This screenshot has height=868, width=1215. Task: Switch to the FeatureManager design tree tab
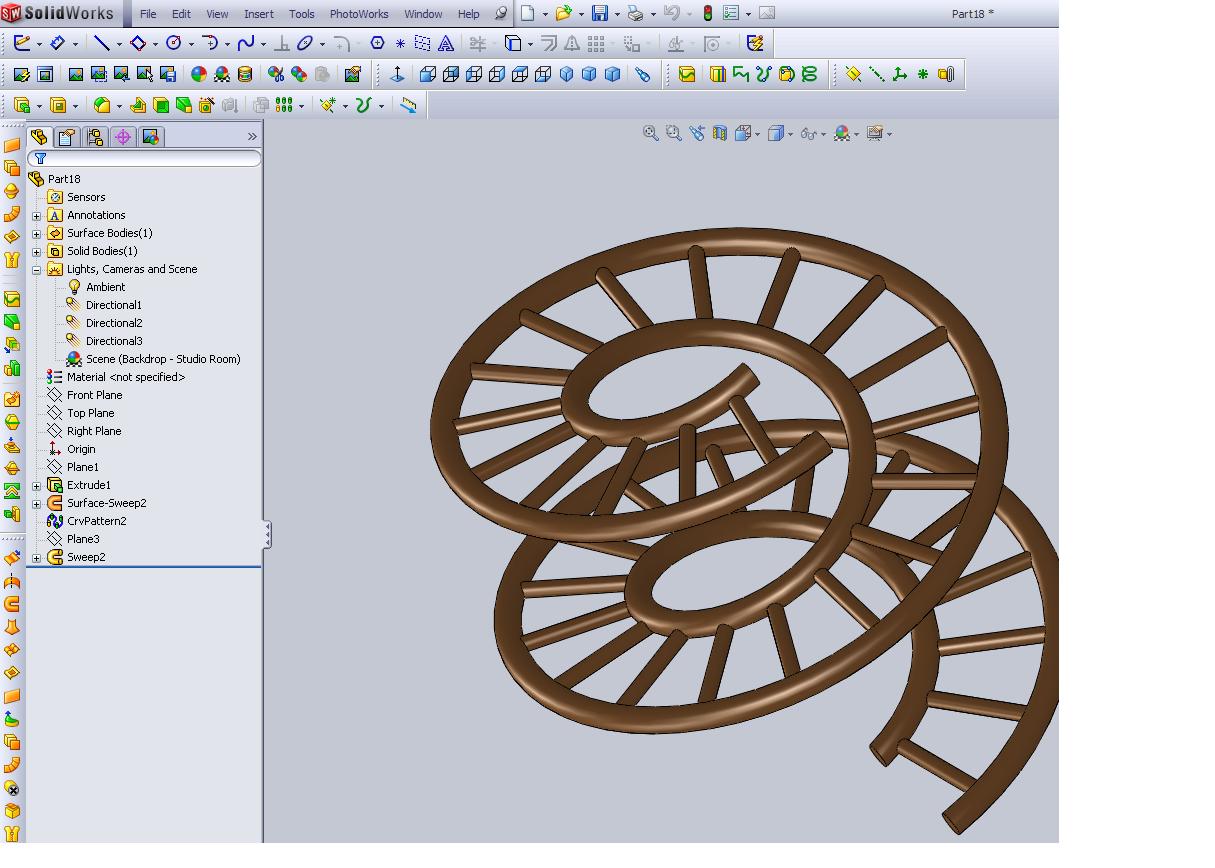point(39,137)
